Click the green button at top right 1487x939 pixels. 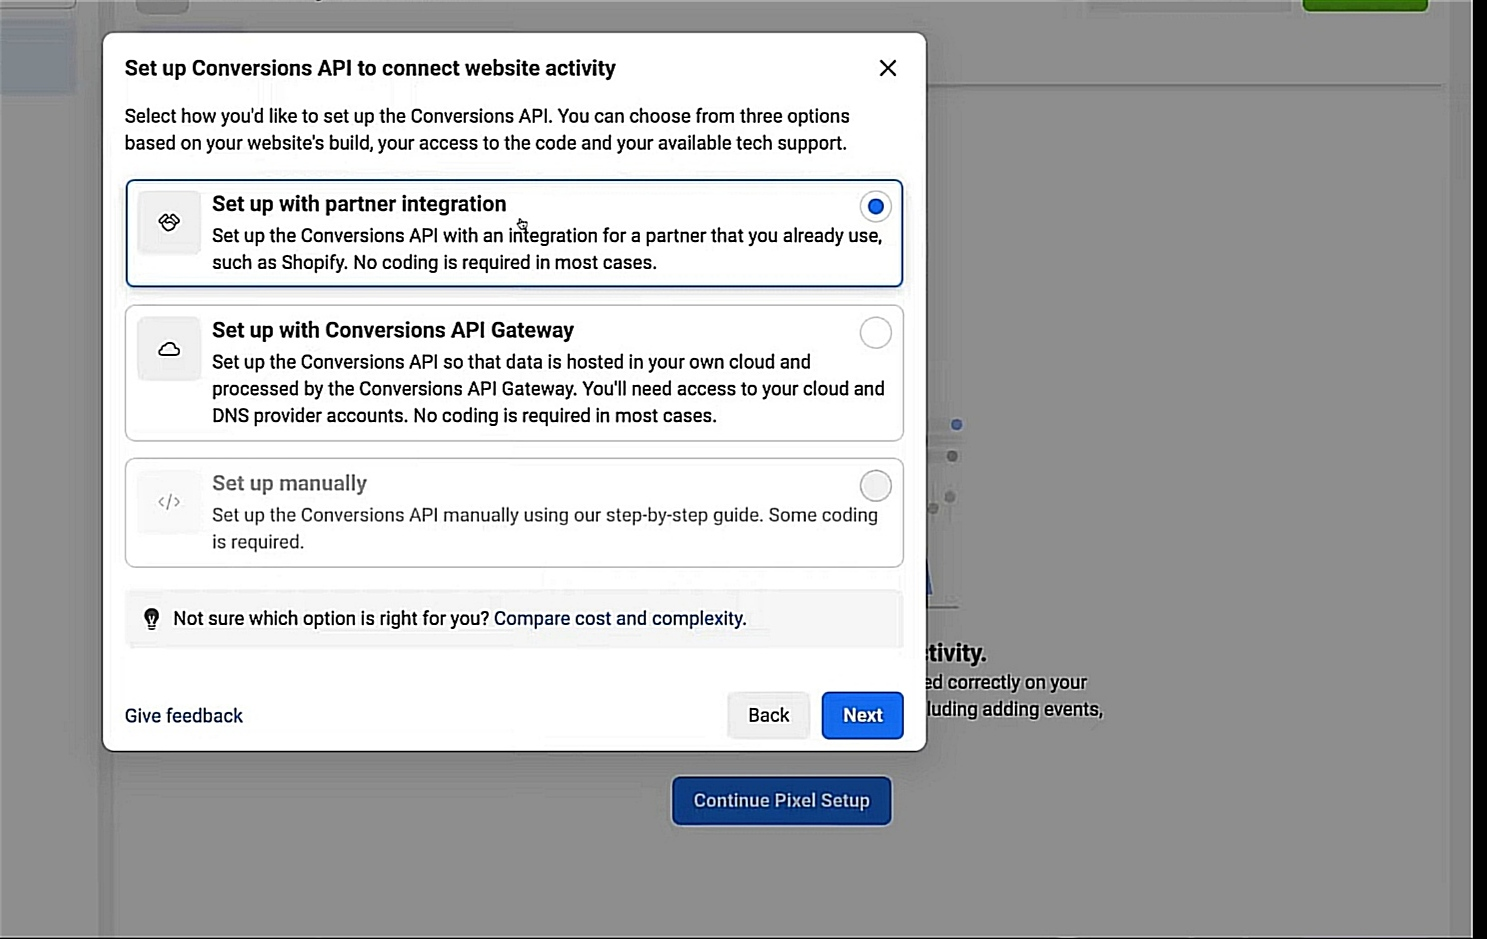1364,5
